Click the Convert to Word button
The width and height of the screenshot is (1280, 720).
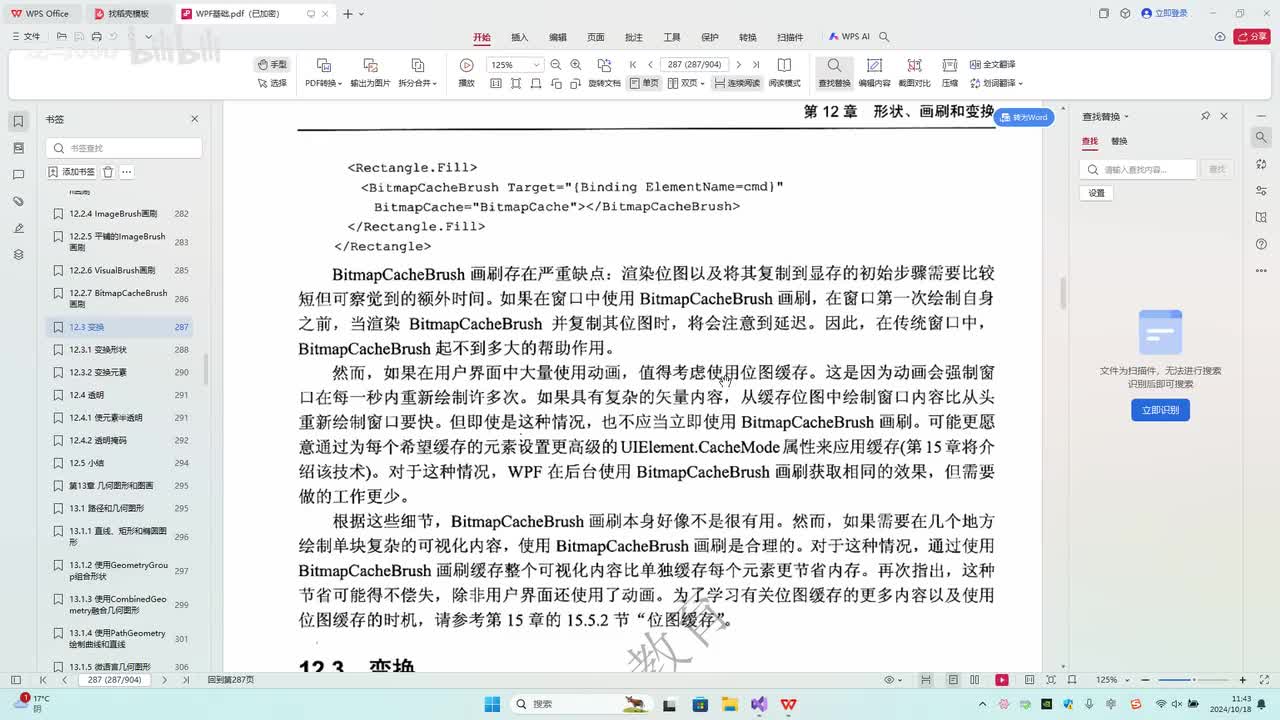coord(1024,118)
